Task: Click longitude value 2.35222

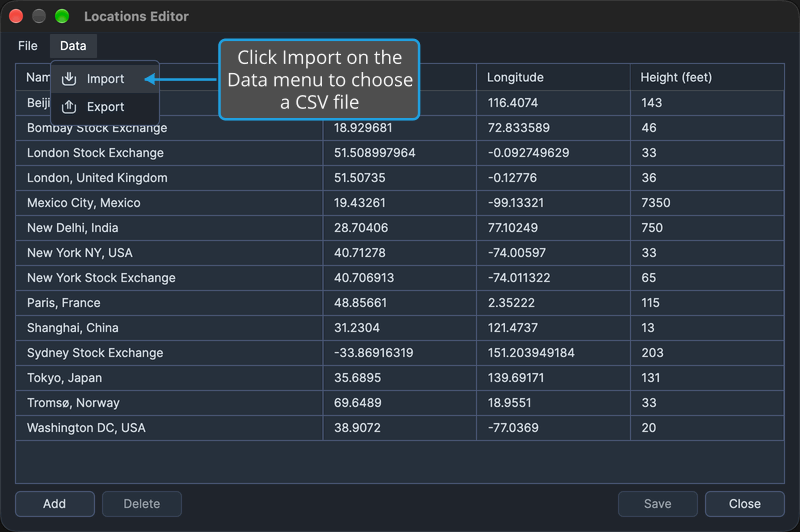Action: coord(511,303)
